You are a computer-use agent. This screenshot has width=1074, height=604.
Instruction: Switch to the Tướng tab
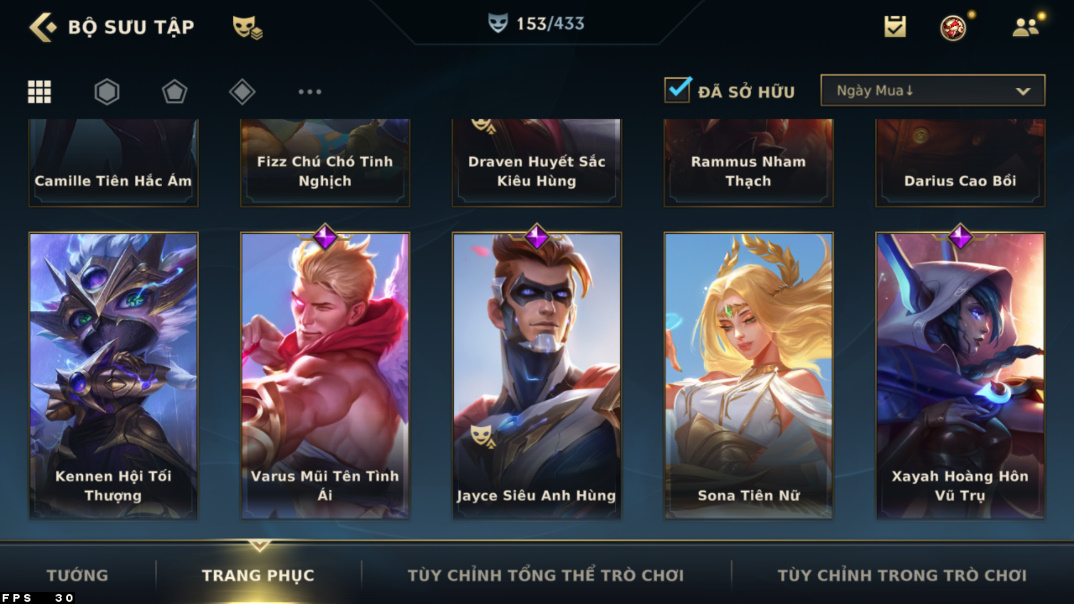[77, 575]
